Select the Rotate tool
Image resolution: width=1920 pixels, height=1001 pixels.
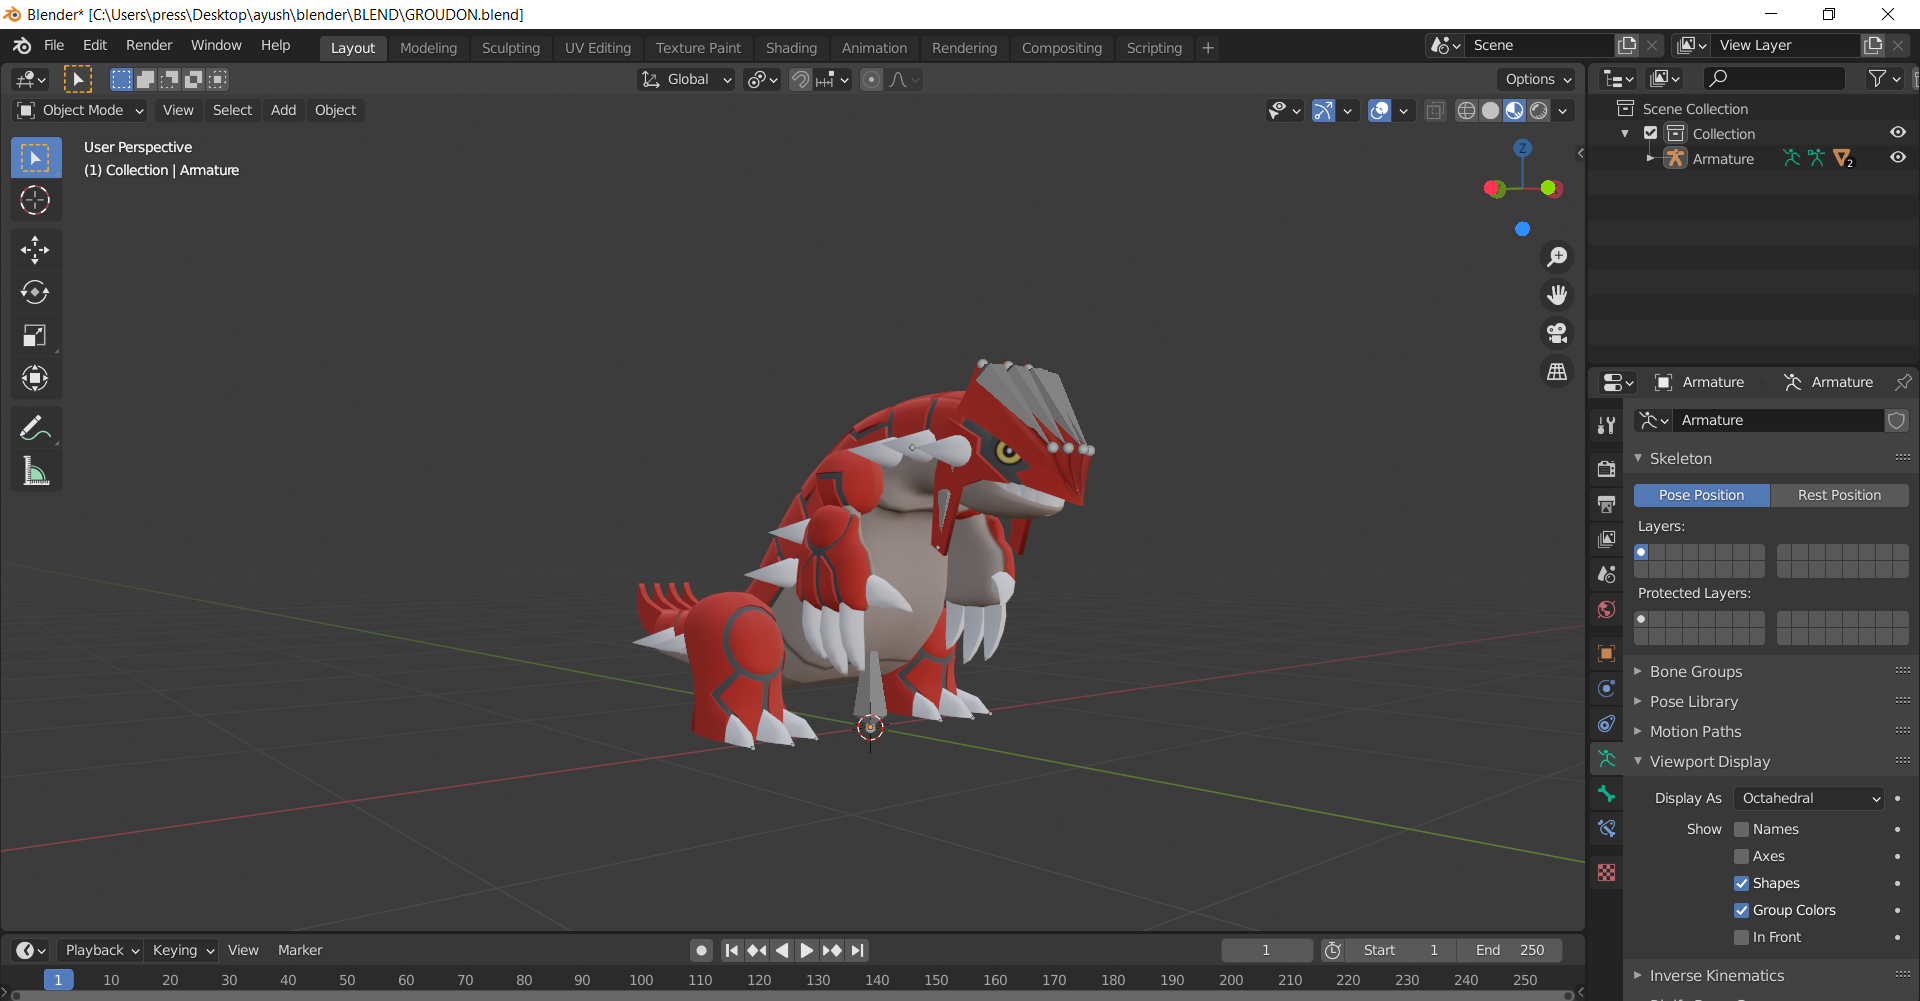[x=36, y=292]
